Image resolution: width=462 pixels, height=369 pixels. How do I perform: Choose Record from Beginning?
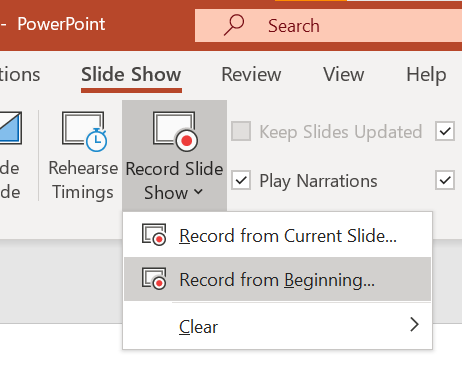point(277,279)
